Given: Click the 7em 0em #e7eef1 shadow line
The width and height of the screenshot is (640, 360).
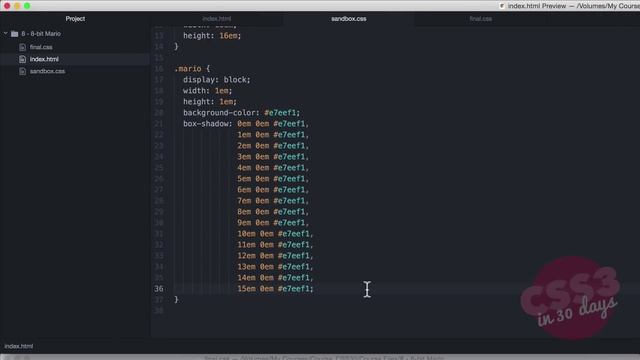Looking at the screenshot, I should [x=273, y=201].
